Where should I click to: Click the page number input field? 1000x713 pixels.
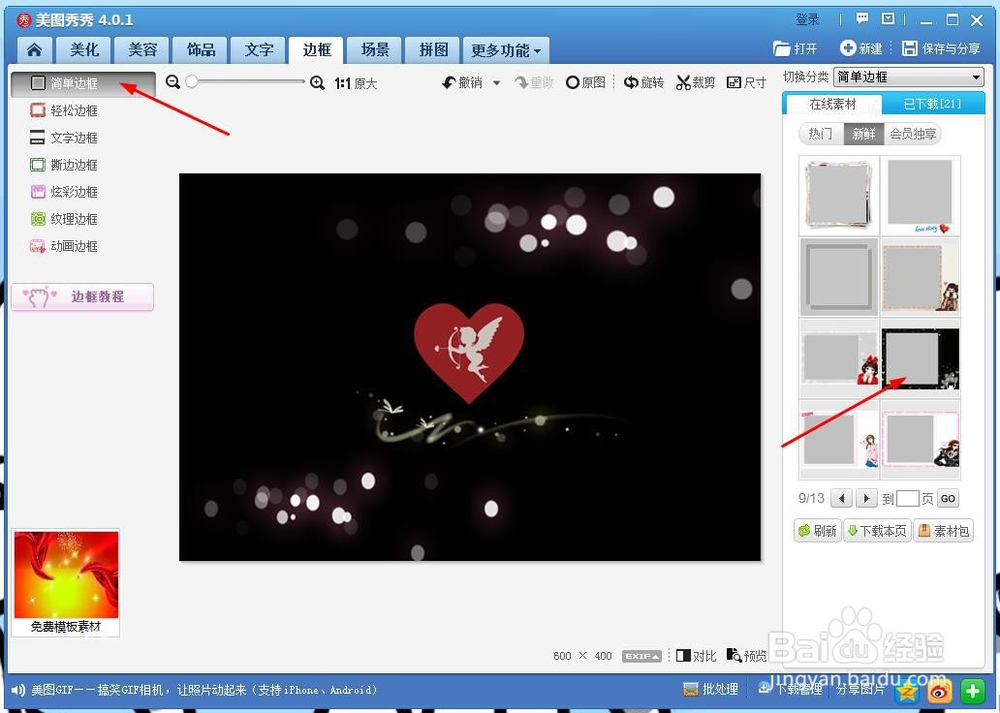point(907,498)
